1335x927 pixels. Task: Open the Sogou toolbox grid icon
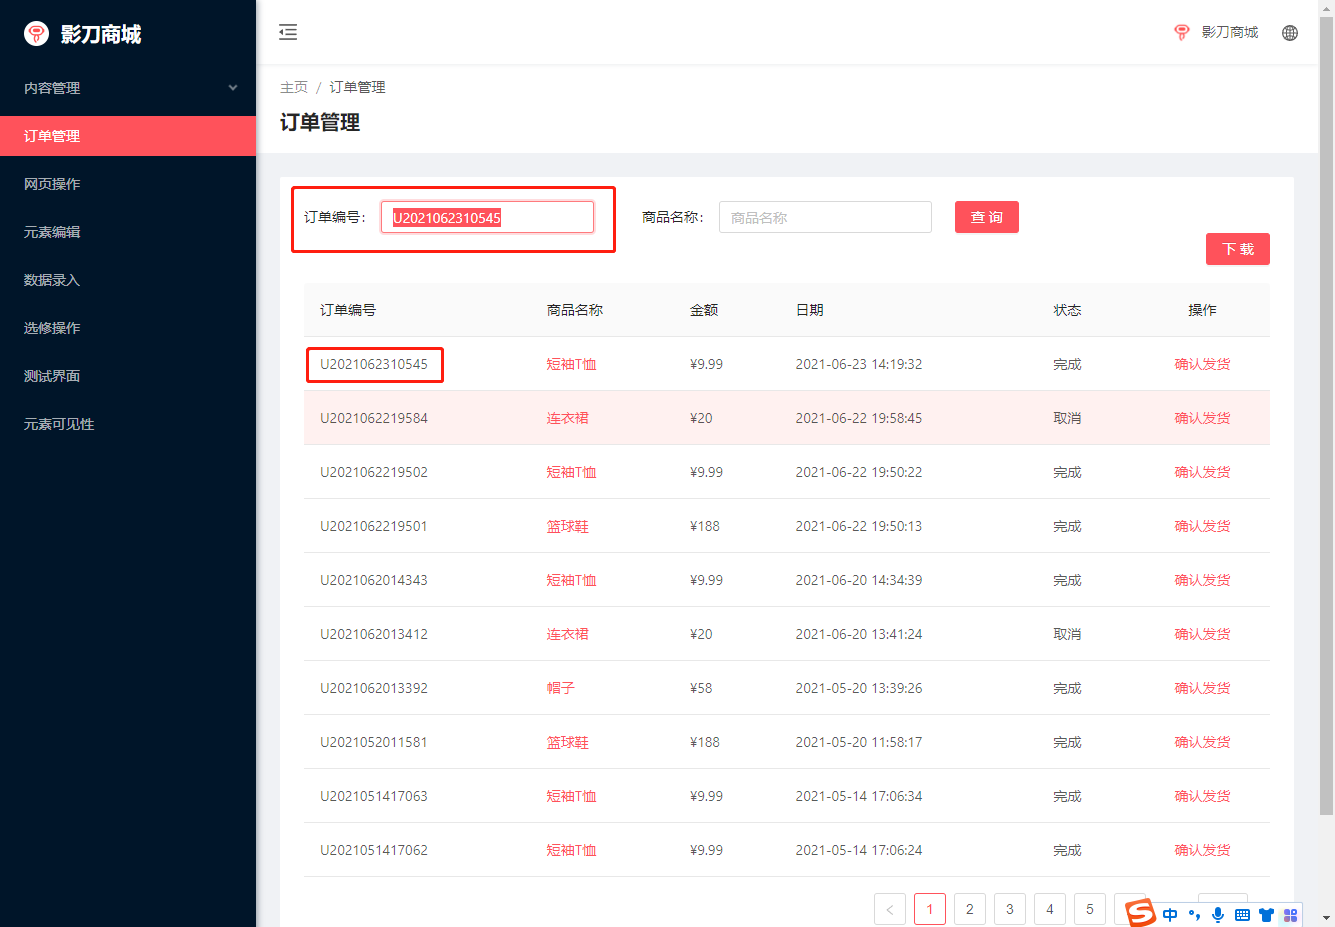click(x=1290, y=915)
